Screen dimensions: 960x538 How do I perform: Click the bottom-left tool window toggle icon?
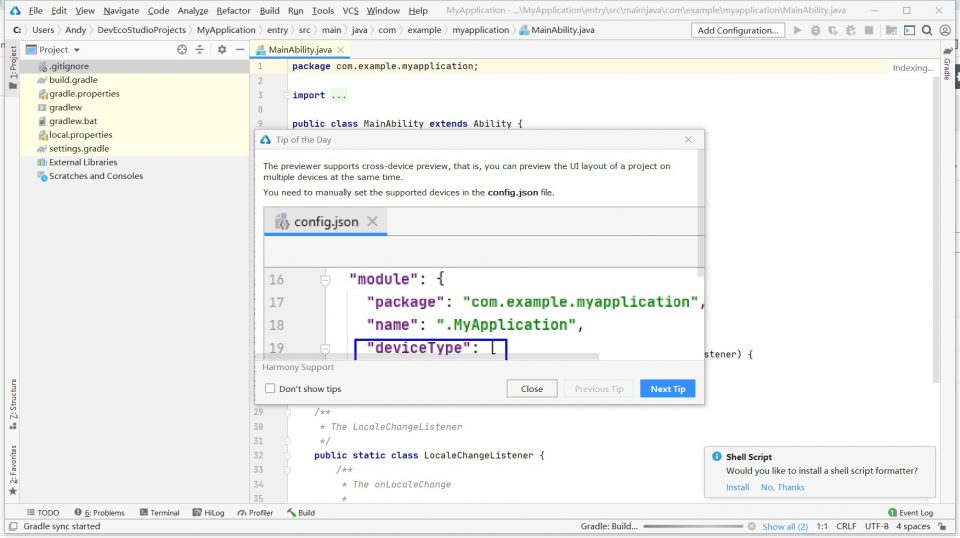click(13, 526)
